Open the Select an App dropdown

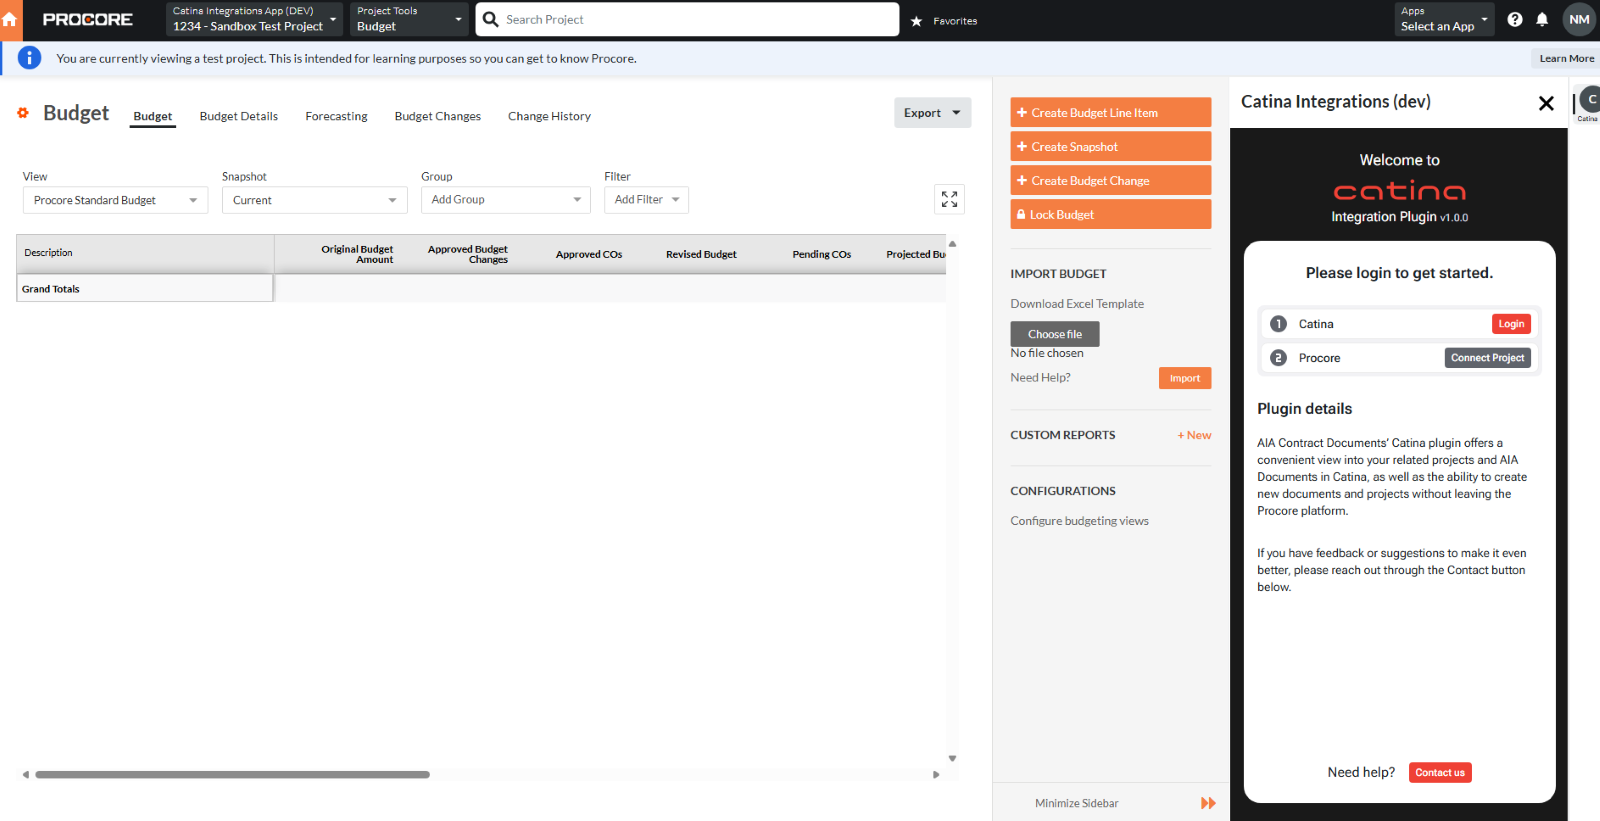pos(1444,19)
